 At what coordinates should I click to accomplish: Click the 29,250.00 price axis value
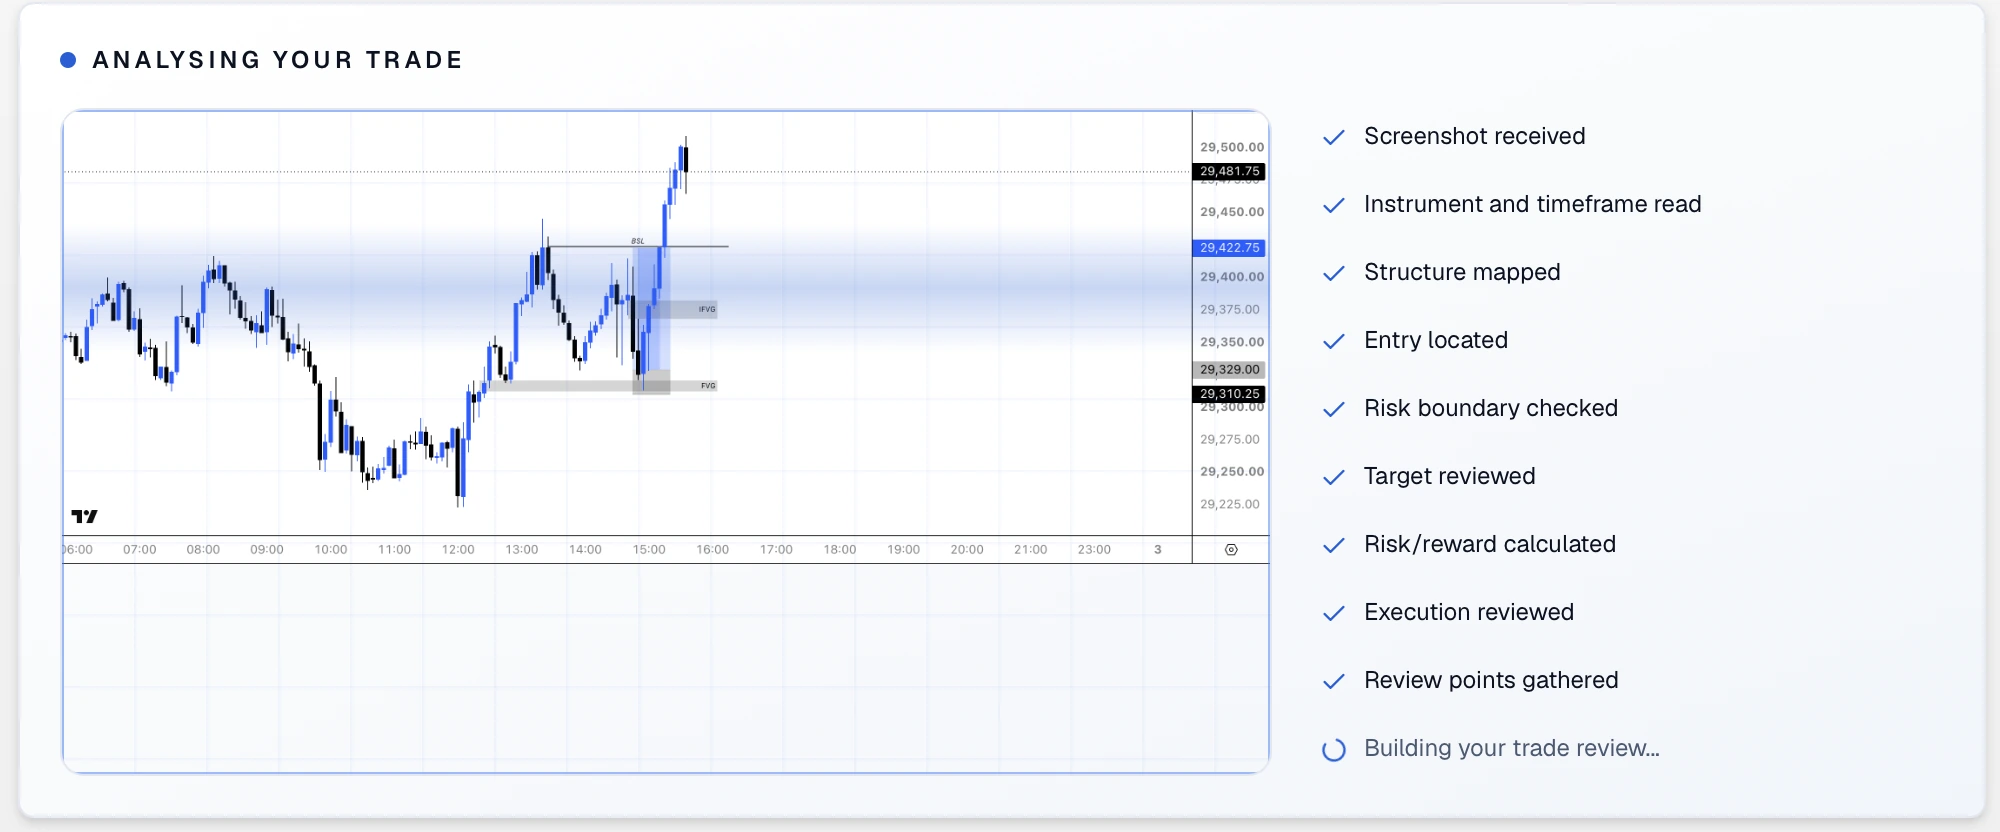point(1232,472)
